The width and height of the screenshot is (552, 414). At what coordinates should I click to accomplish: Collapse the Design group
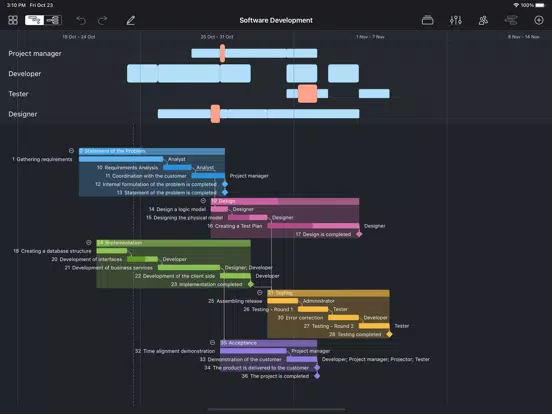[x=203, y=201]
